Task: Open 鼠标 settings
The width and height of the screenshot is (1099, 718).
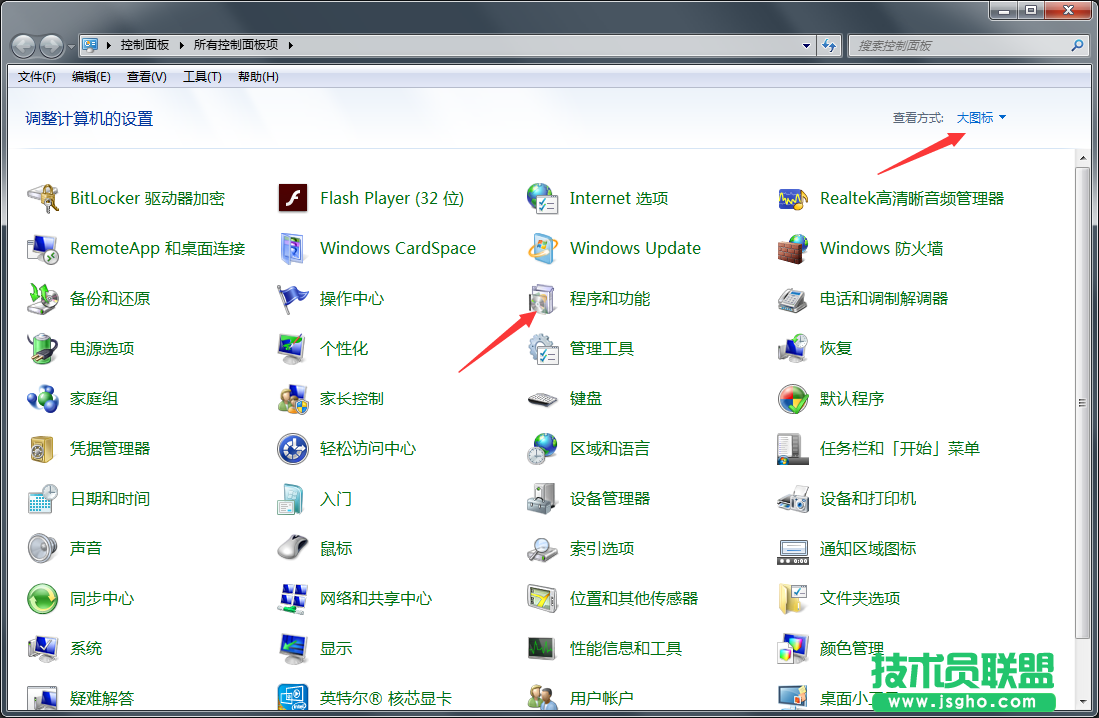Action: click(334, 548)
